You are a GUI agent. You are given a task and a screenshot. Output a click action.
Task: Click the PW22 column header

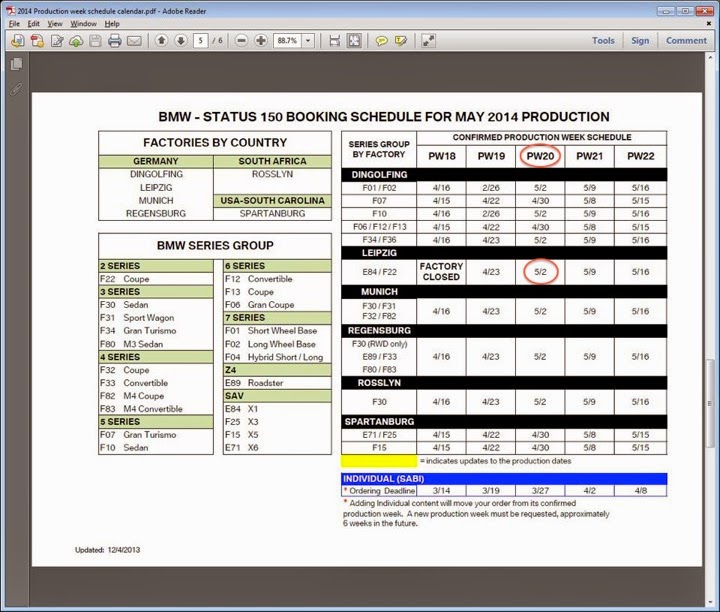tap(641, 156)
